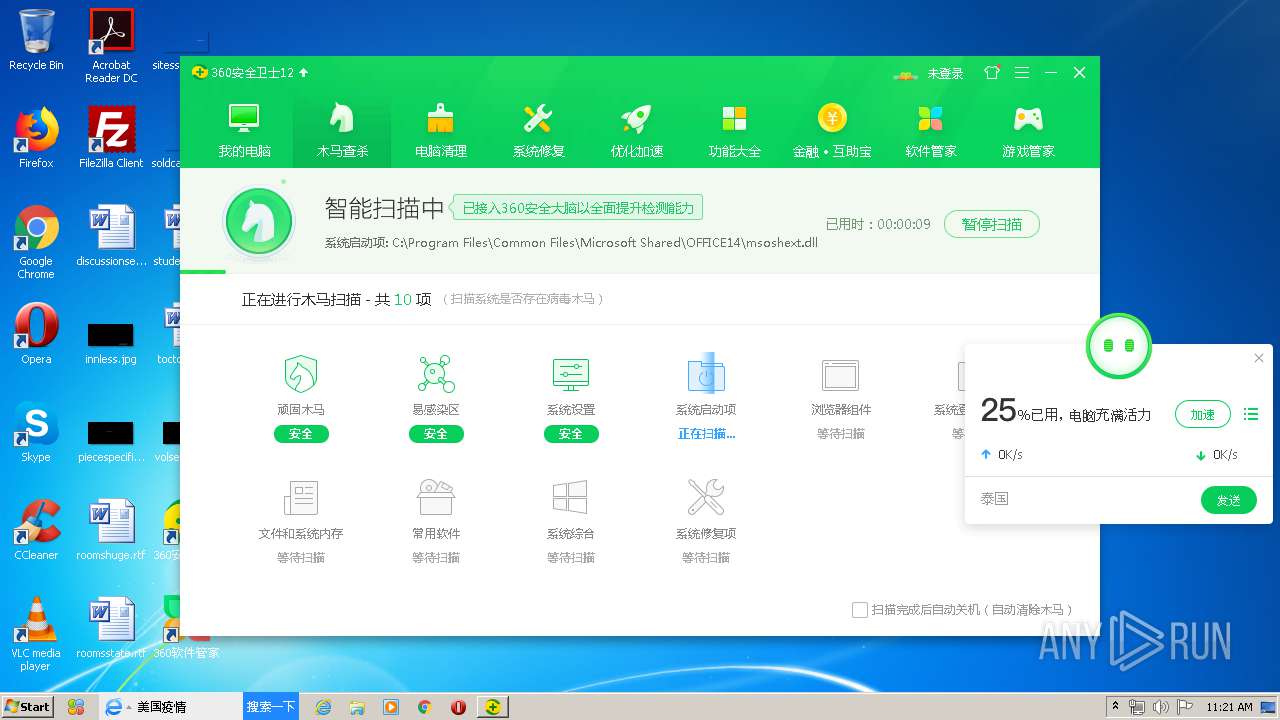Click 未登录 login link
Screen dimensions: 1280x720
(945, 73)
